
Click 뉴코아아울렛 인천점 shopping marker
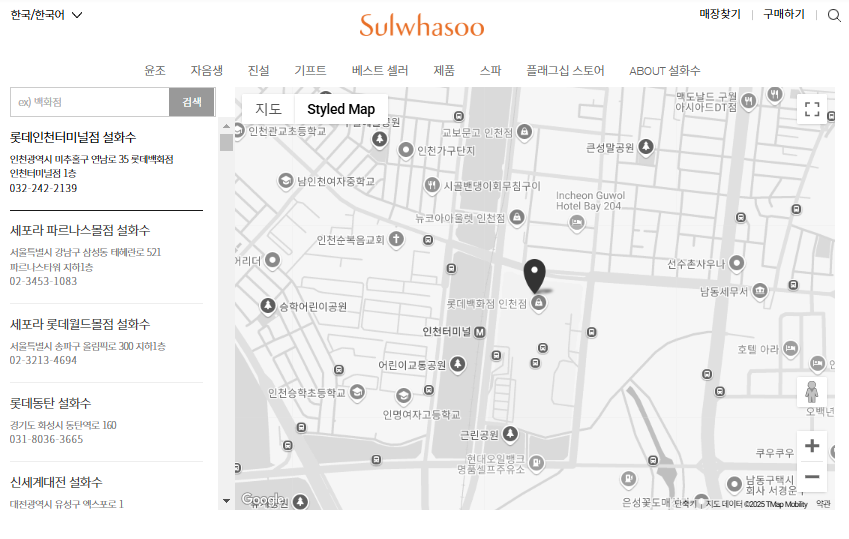[517, 217]
